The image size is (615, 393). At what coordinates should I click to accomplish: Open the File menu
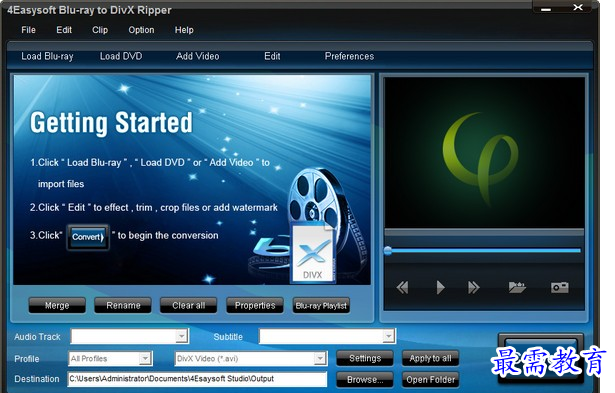click(28, 30)
